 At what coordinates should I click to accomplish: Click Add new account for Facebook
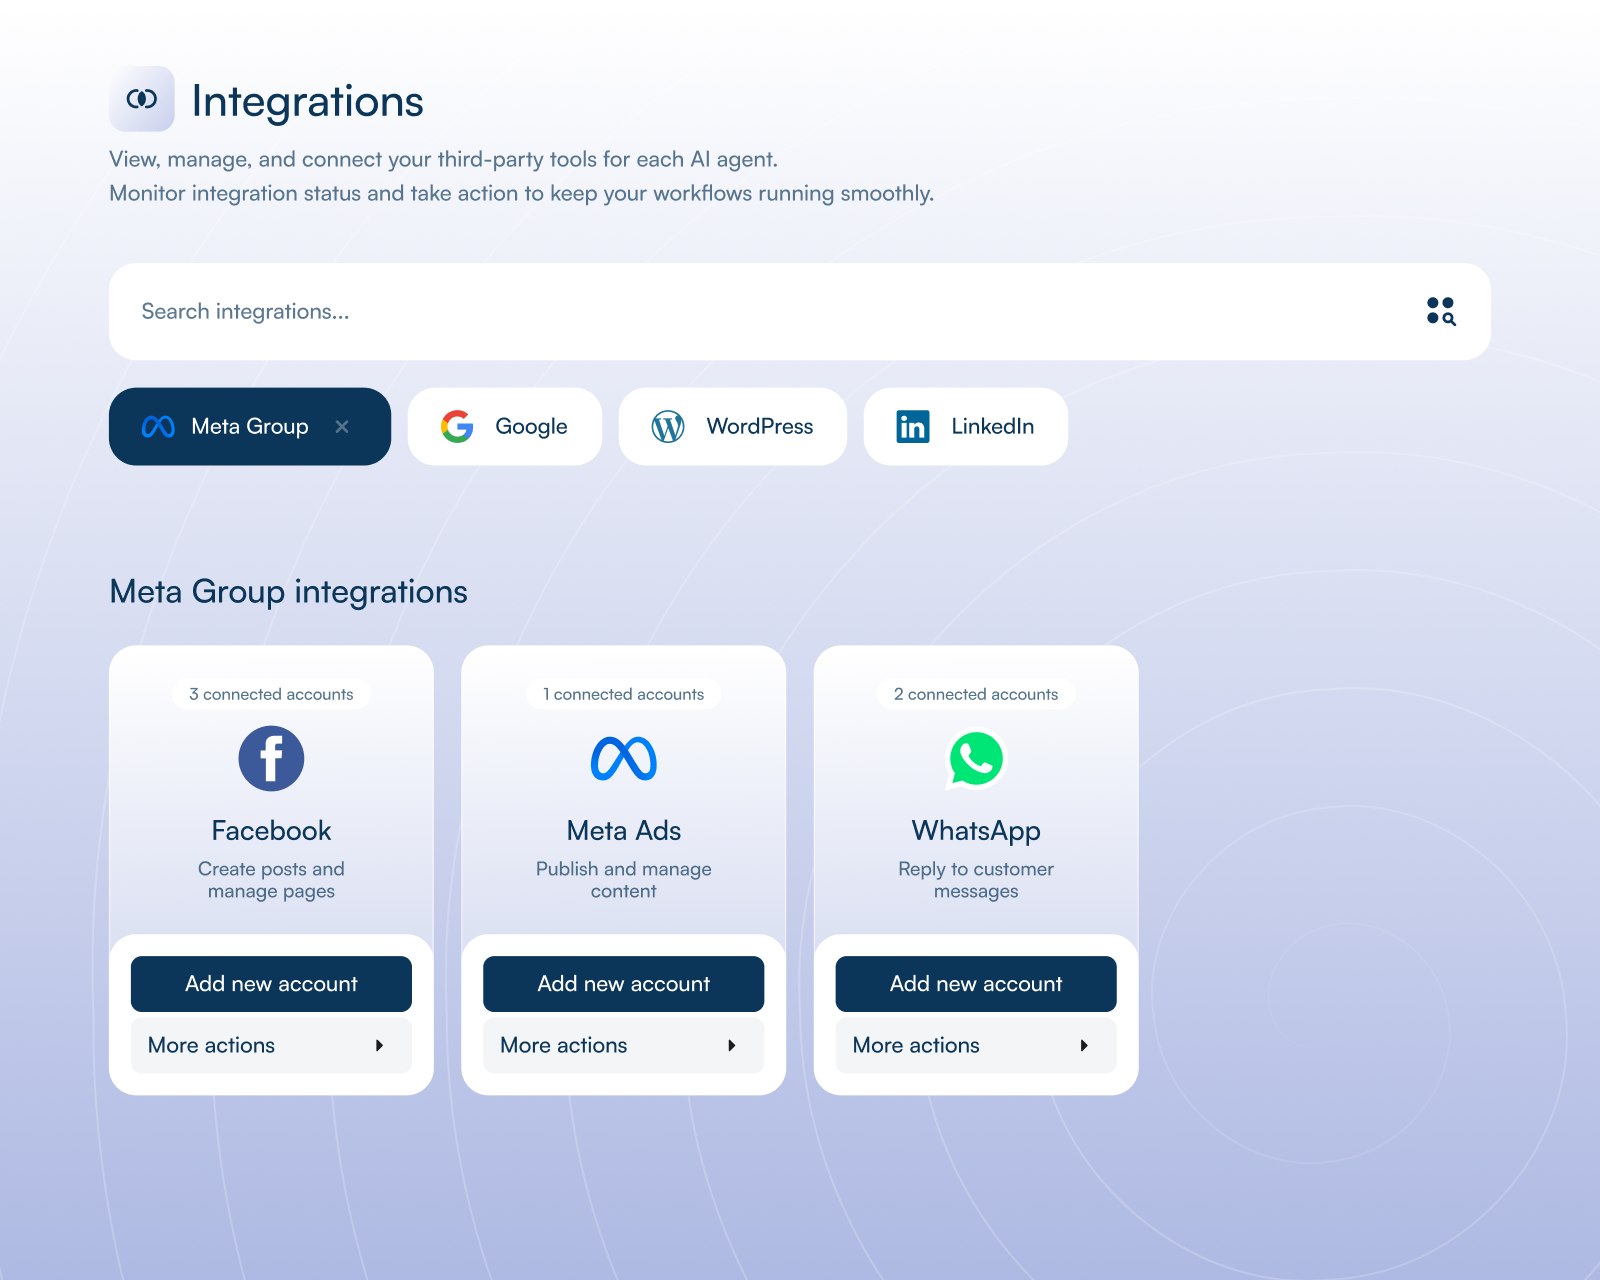271,983
